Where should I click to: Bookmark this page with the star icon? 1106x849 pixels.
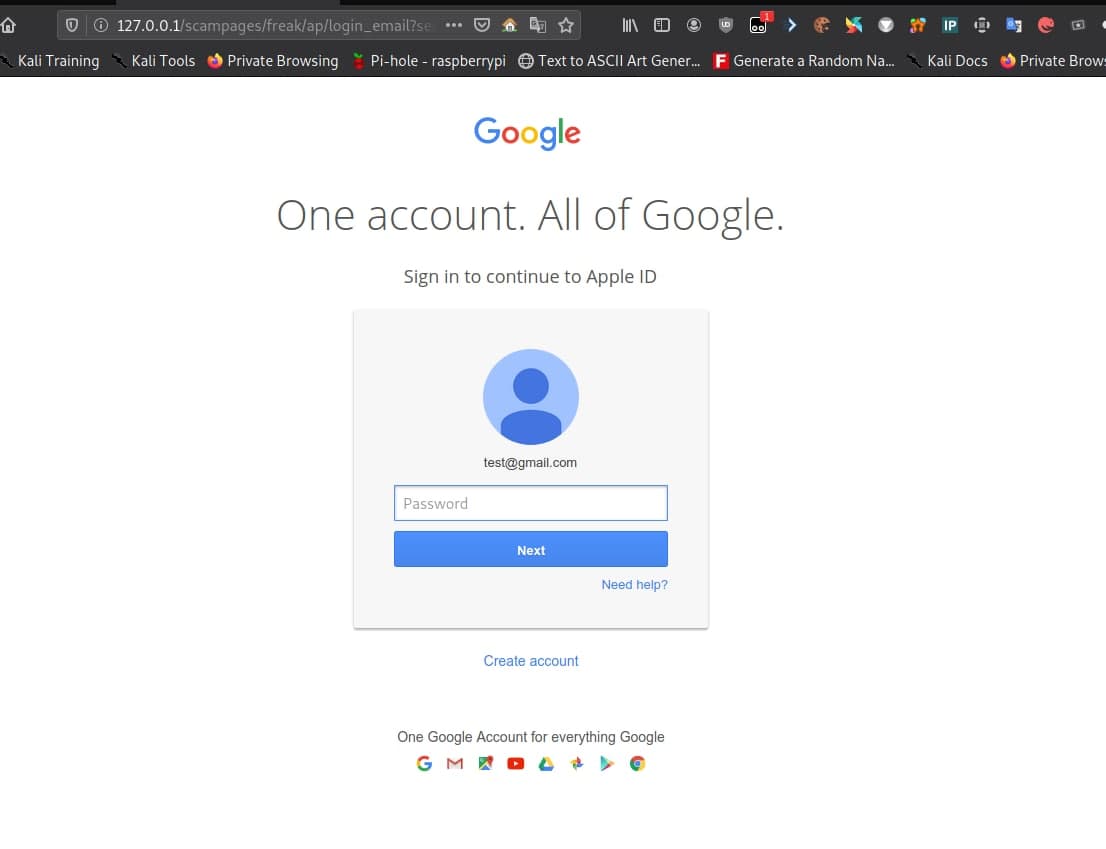coord(566,25)
